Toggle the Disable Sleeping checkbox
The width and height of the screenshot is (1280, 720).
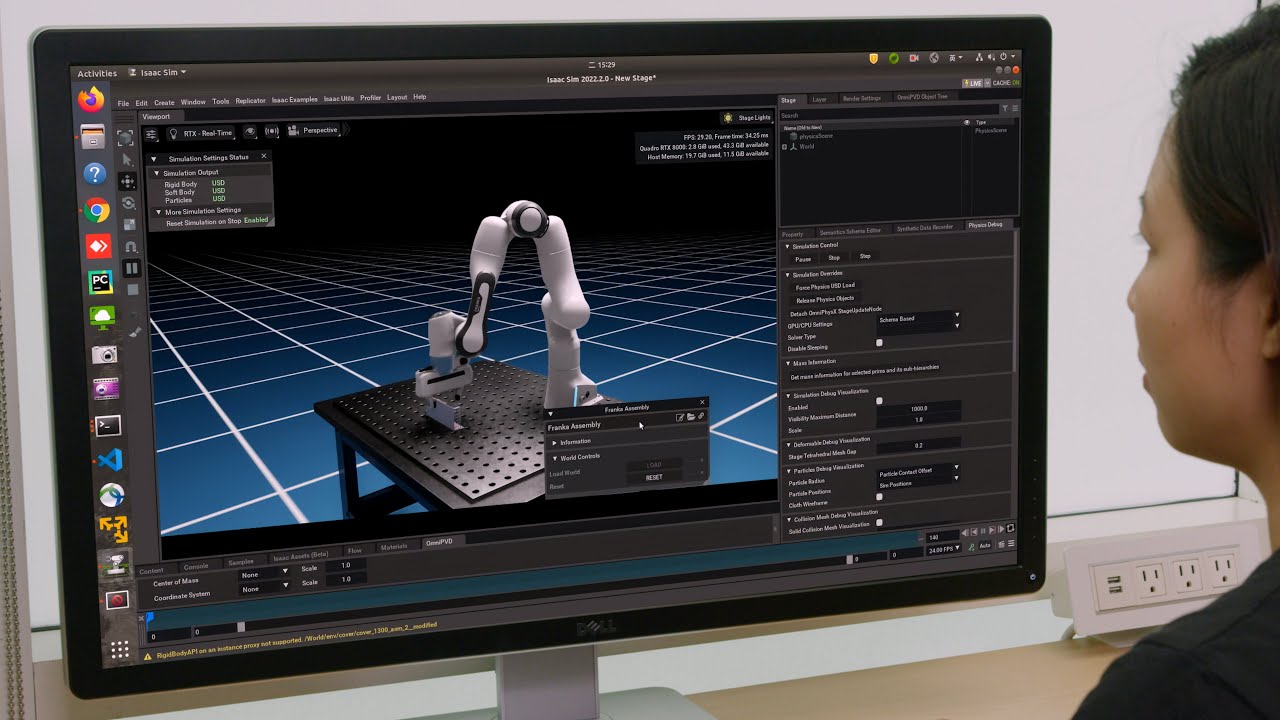[x=879, y=343]
